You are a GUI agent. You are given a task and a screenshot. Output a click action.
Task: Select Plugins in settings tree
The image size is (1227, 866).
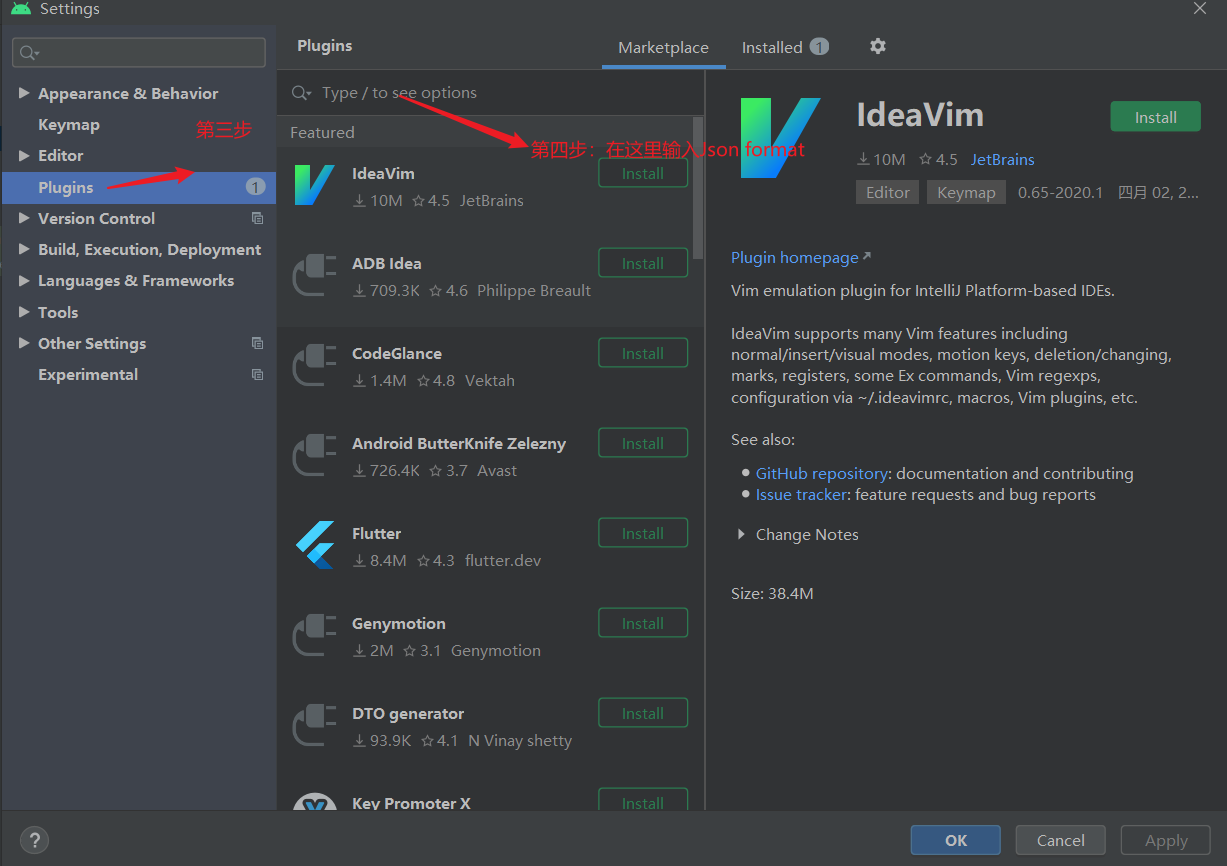pos(139,187)
